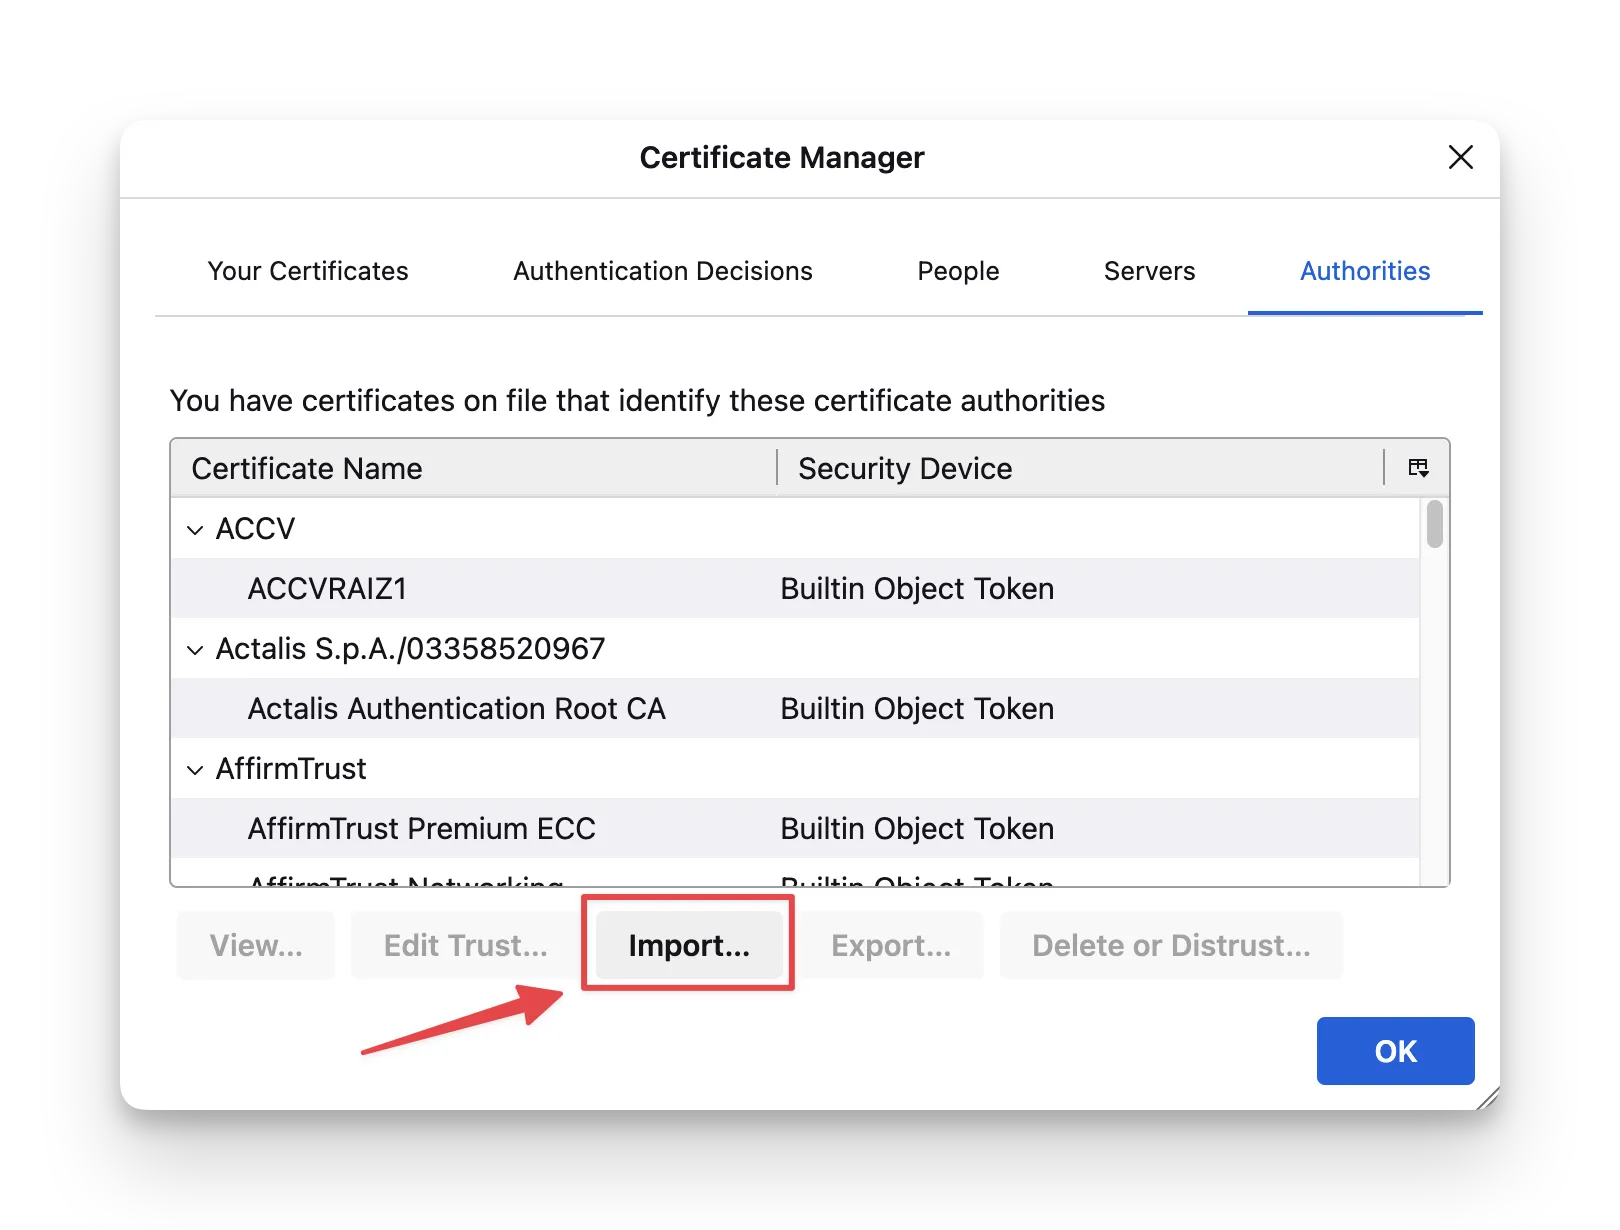Click the Authorities tab

[x=1364, y=271]
